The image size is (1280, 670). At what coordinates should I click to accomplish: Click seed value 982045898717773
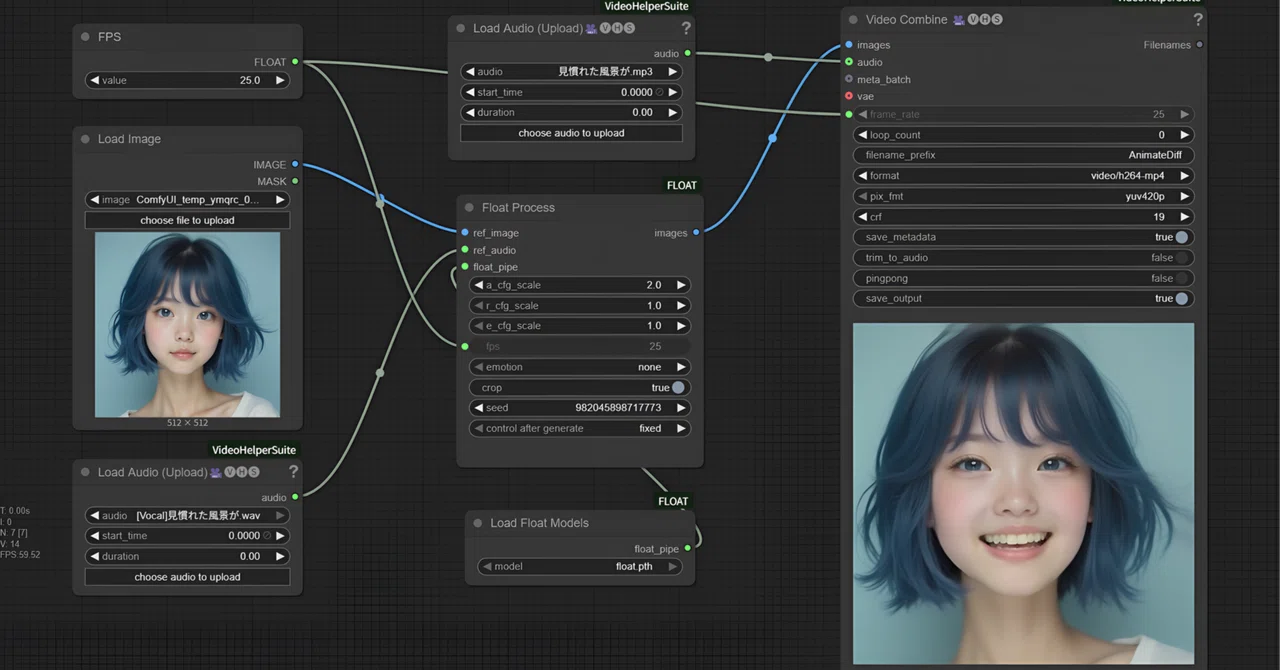tap(618, 408)
